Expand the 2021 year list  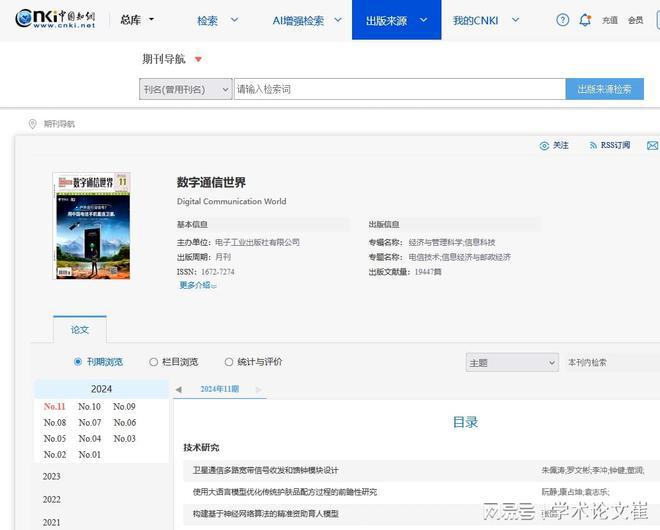[x=51, y=522]
